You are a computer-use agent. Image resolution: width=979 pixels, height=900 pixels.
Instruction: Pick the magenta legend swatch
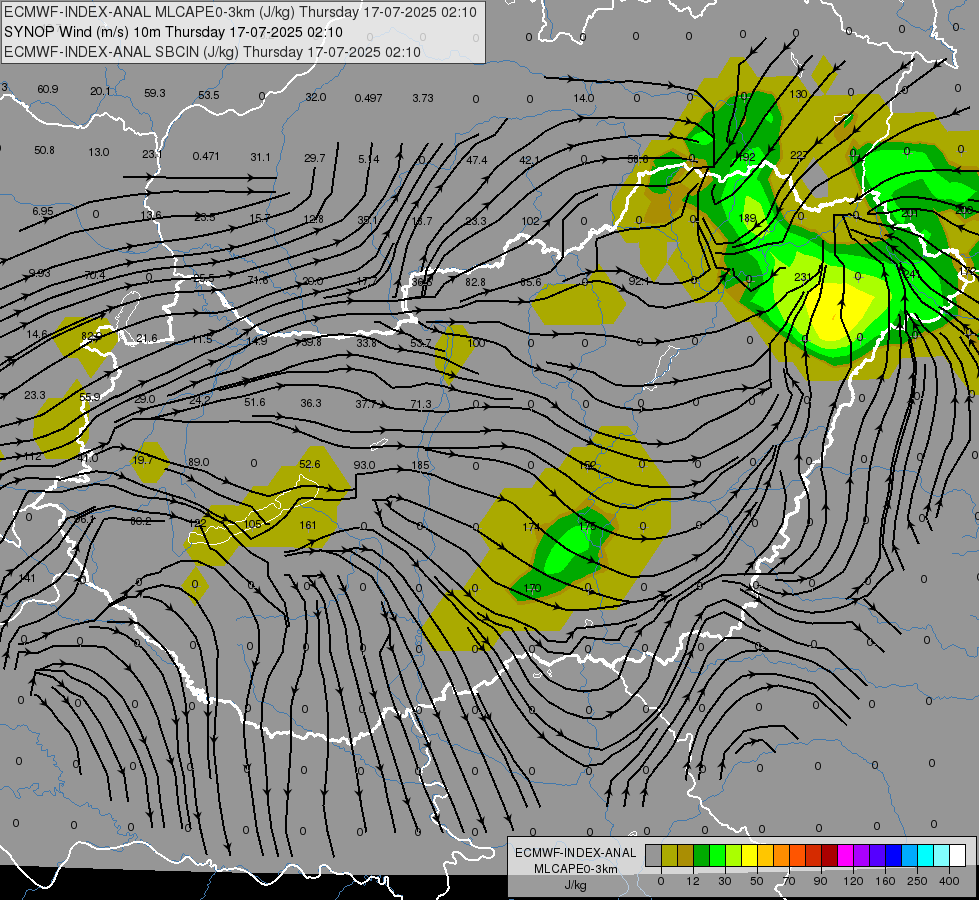tap(845, 855)
